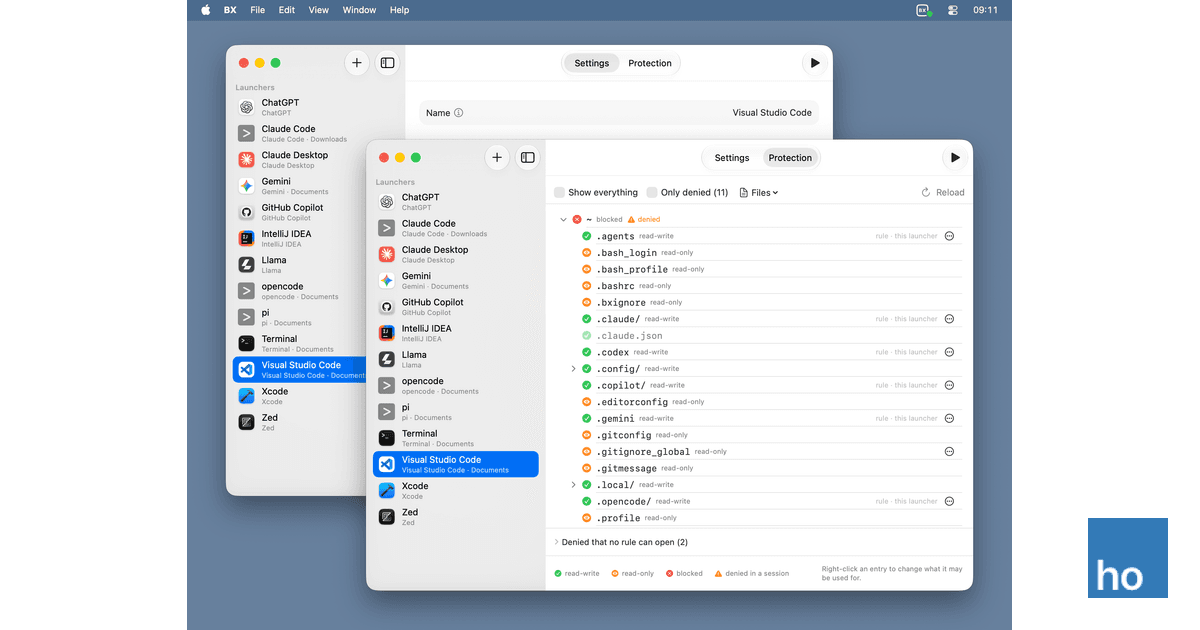Open the Help menu
This screenshot has width=1200, height=630.
(x=399, y=10)
